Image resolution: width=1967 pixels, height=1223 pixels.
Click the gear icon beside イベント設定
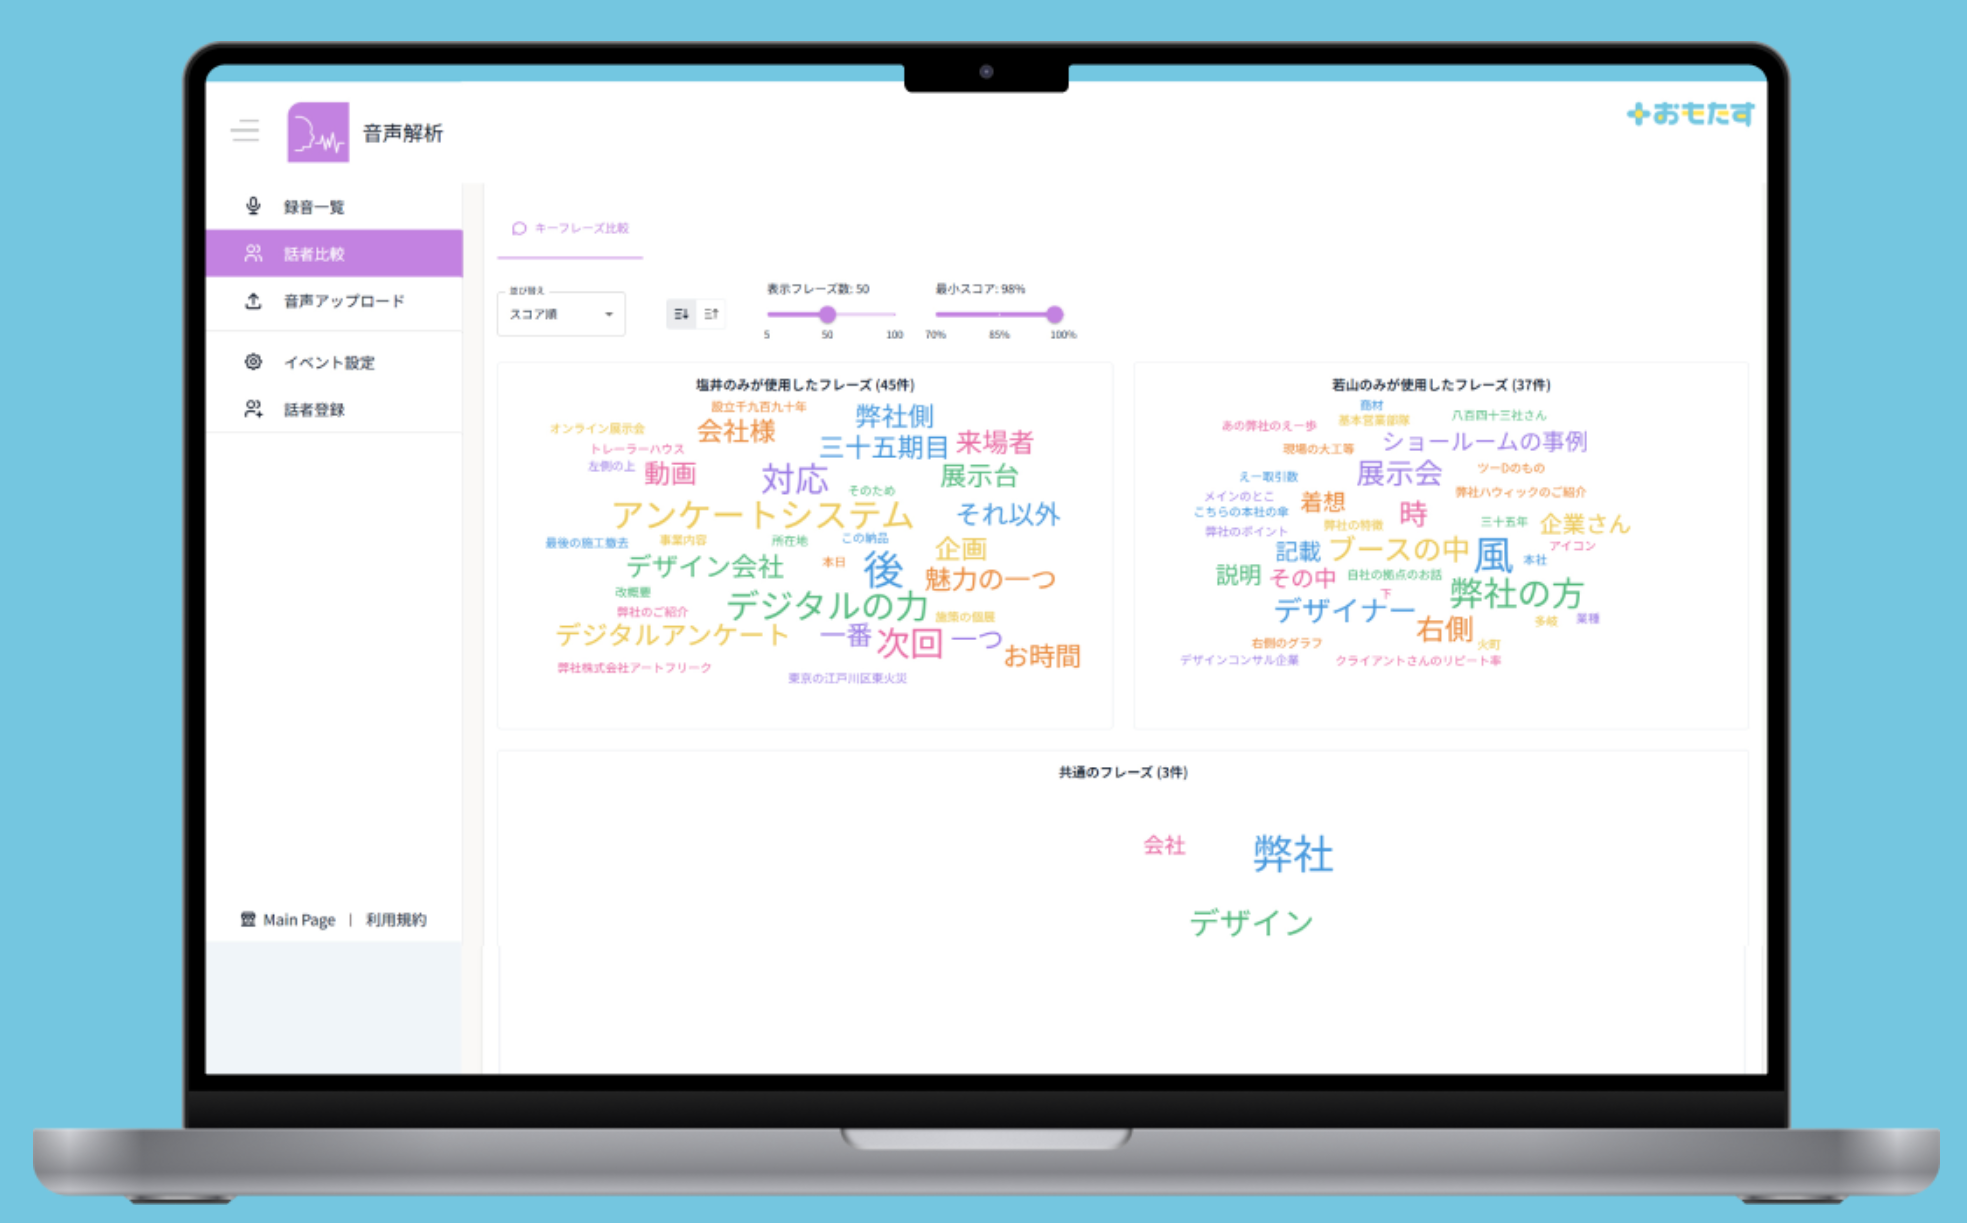click(253, 362)
